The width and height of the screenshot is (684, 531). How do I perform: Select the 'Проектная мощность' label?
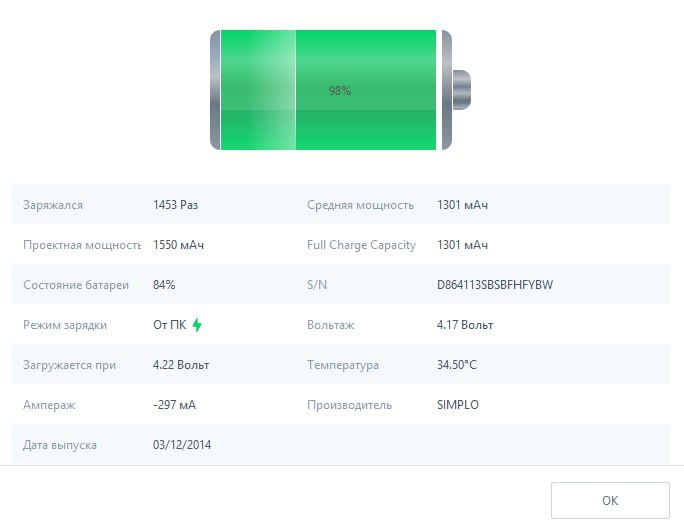pyautogui.click(x=82, y=245)
